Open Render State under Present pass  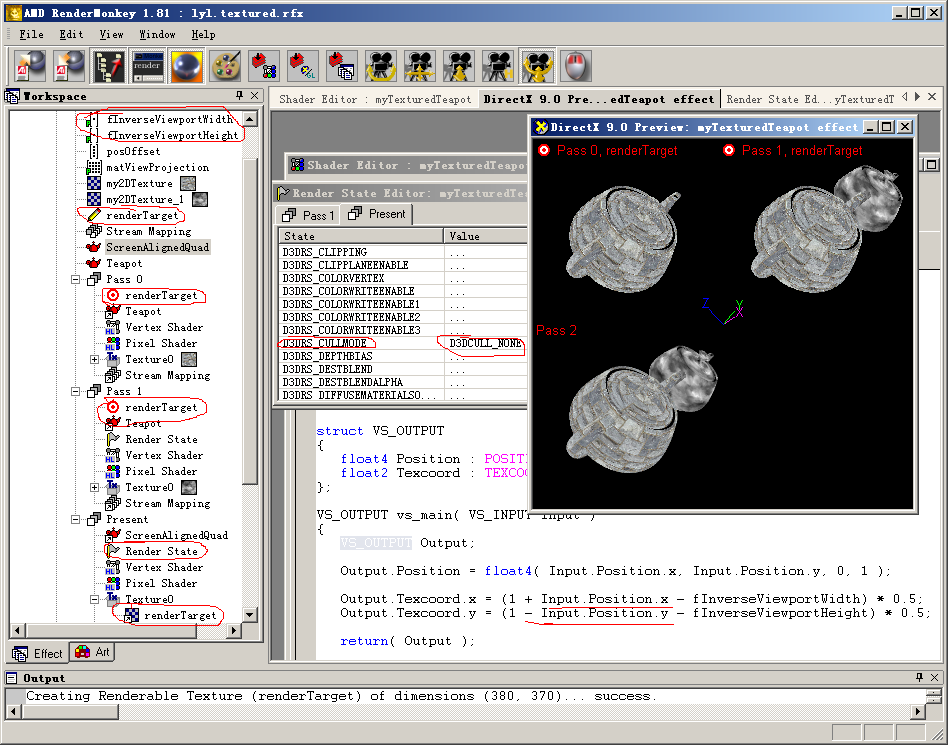(x=161, y=551)
